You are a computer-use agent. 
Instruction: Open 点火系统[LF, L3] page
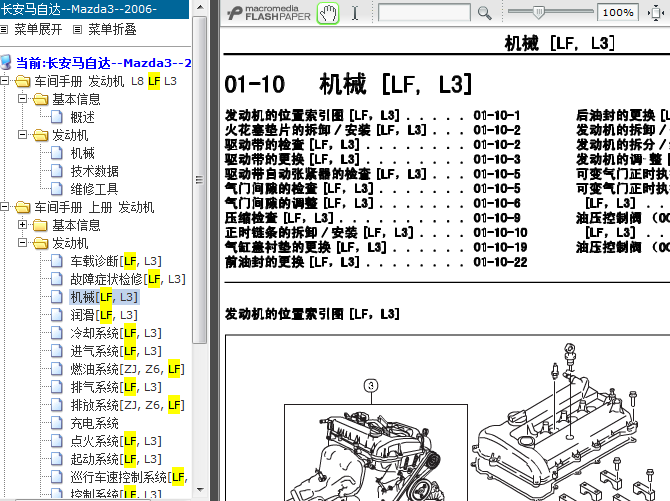[x=116, y=441]
